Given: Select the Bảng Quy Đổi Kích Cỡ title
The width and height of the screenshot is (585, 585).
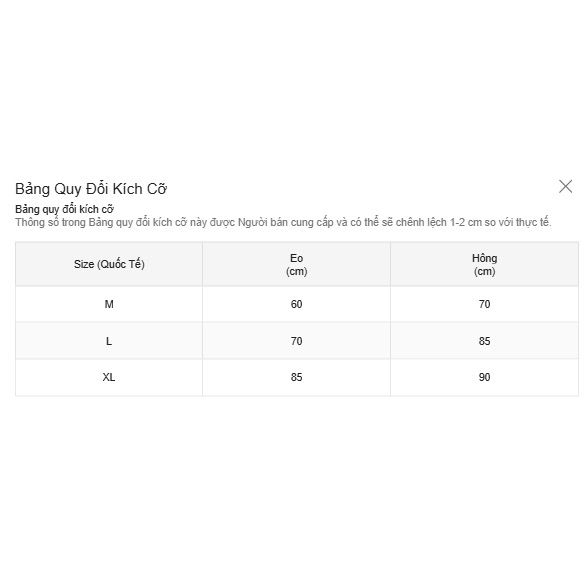Looking at the screenshot, I should (x=91, y=189).
